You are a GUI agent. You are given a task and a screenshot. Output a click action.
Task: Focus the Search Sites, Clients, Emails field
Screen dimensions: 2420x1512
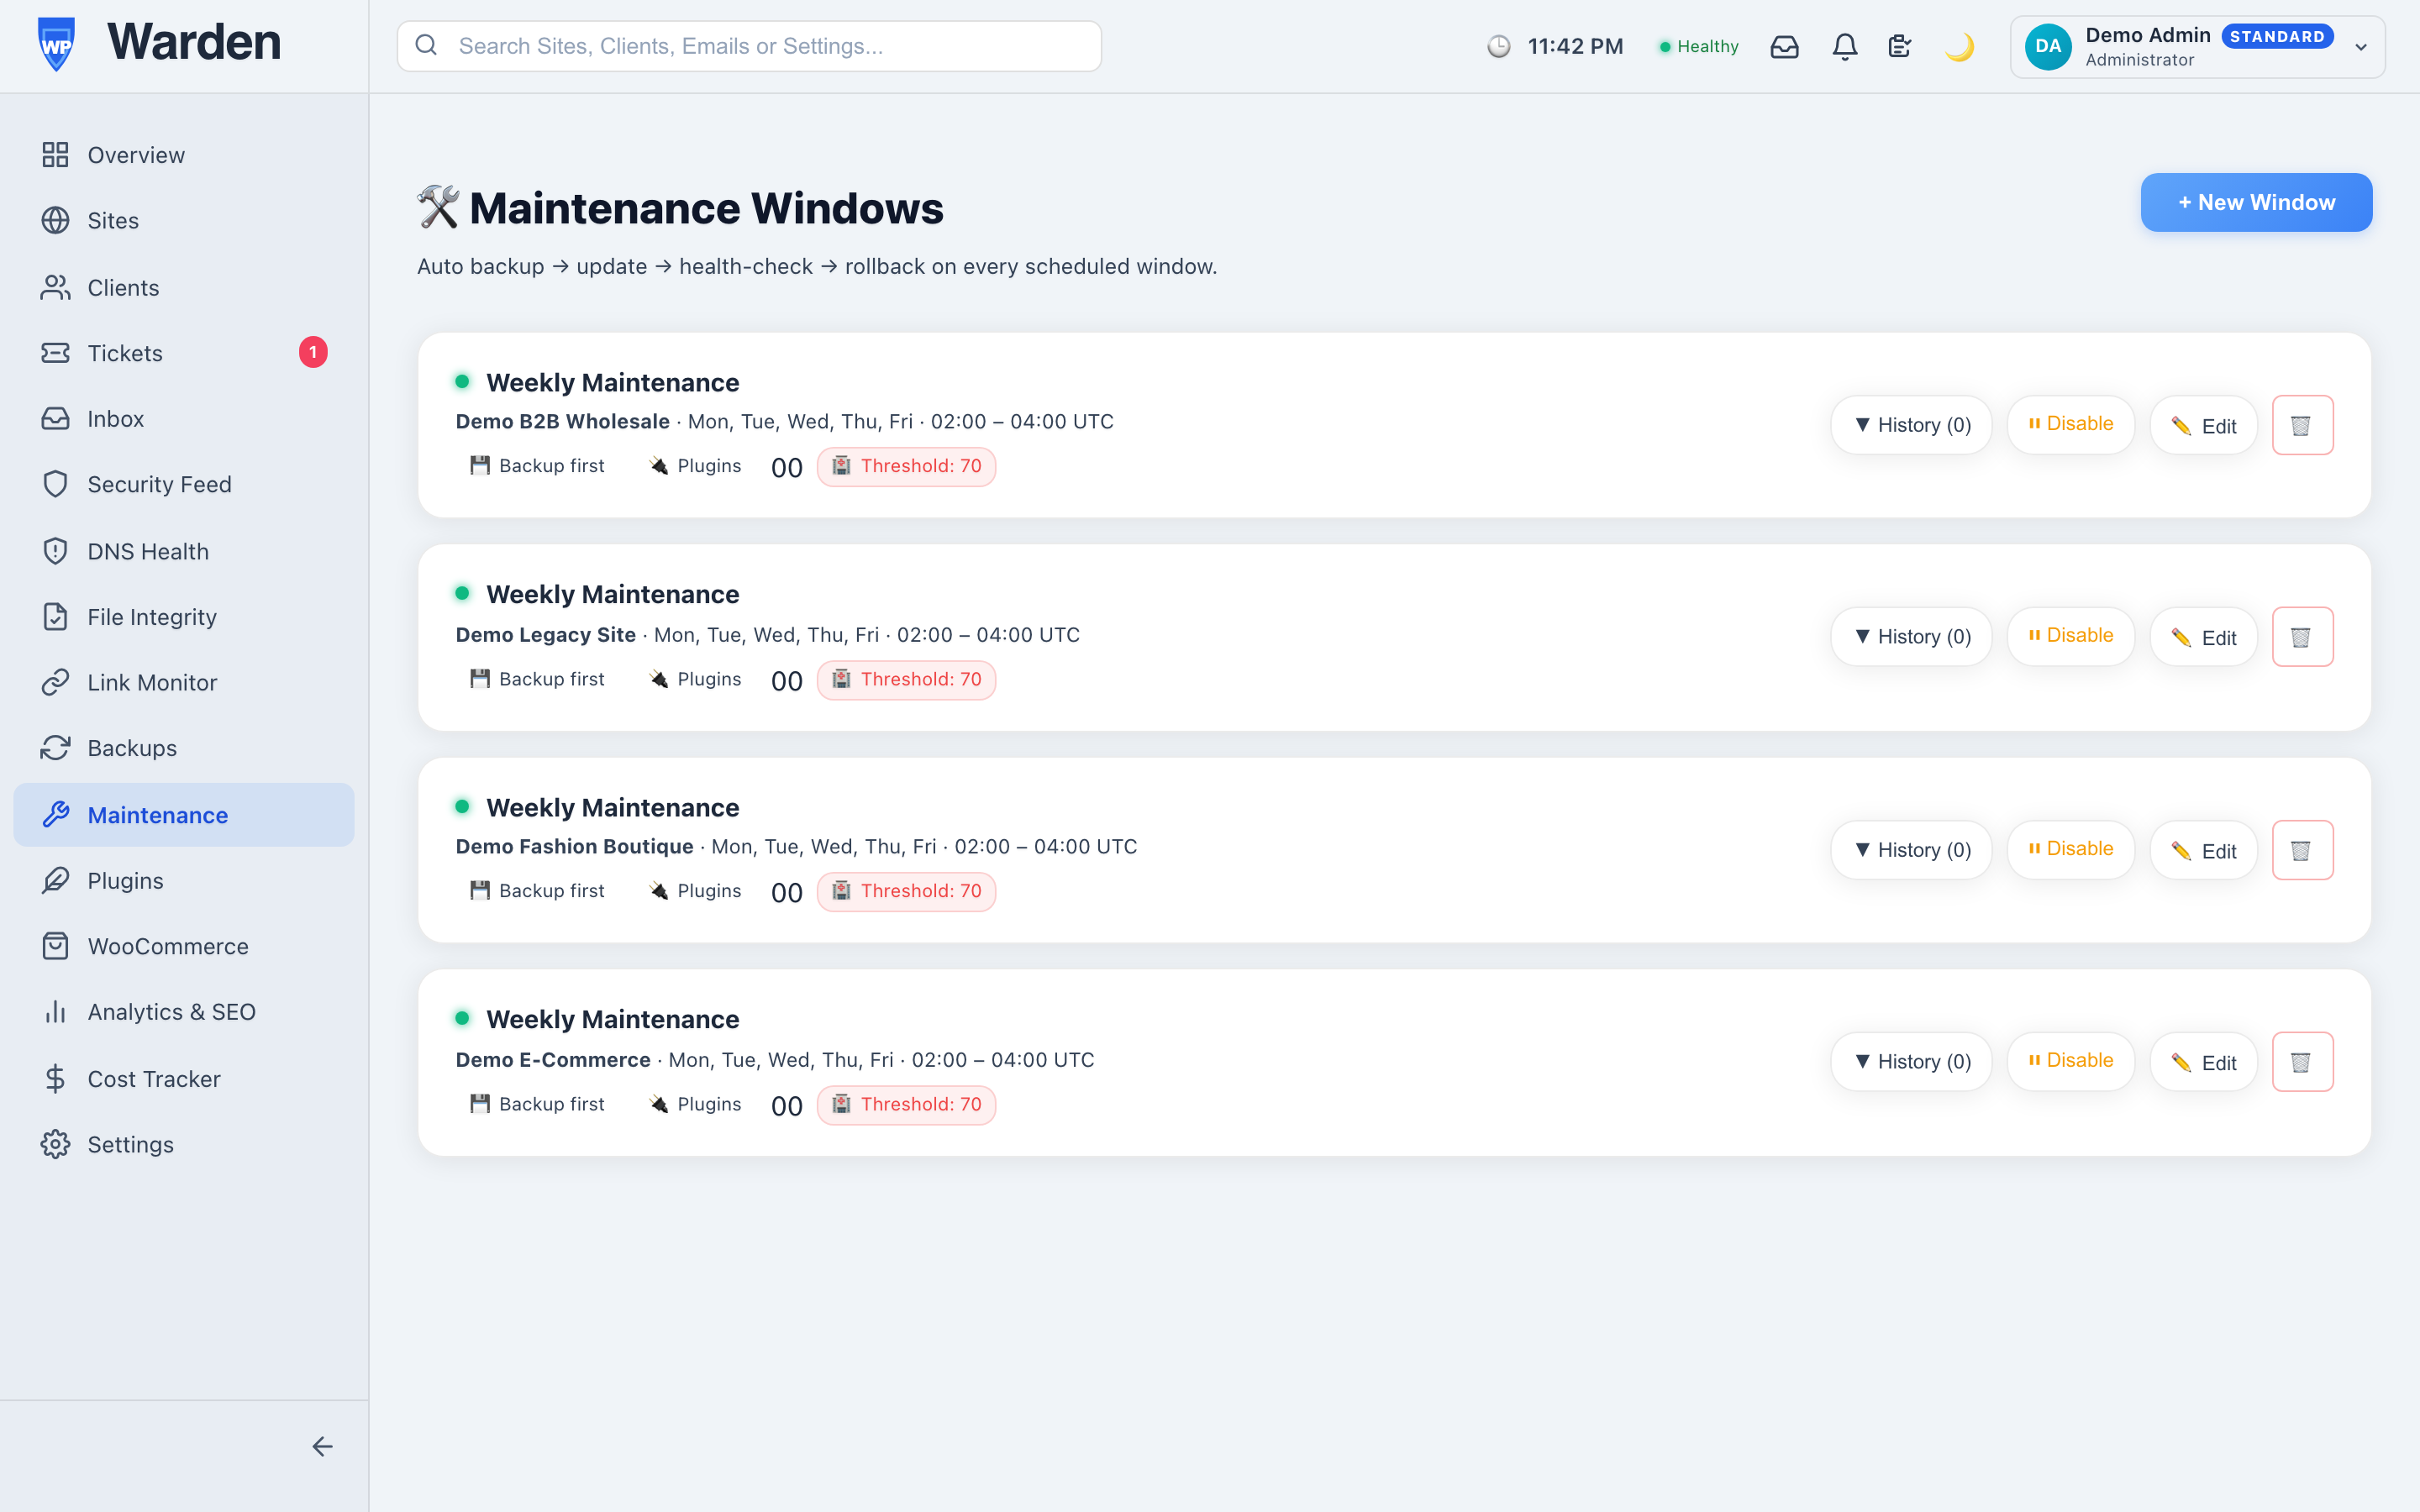click(x=749, y=46)
